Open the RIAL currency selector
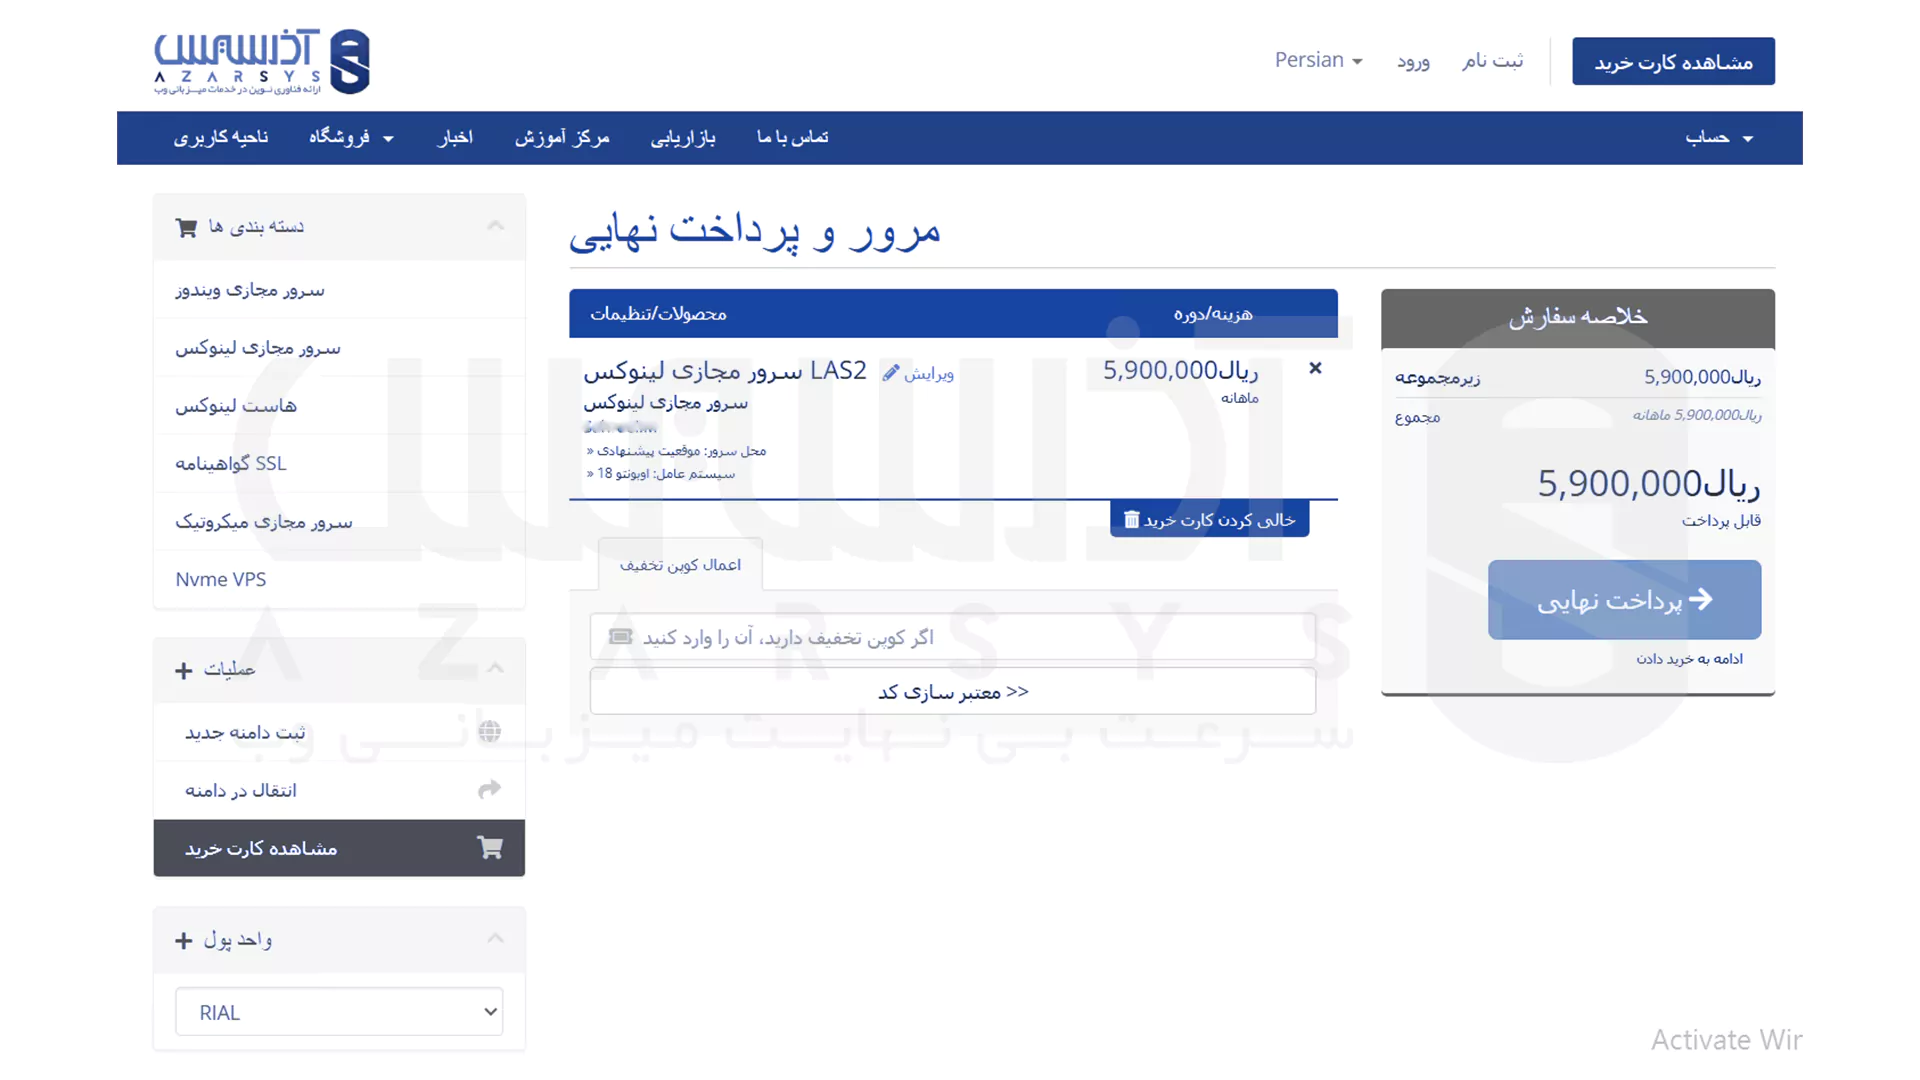1920x1080 pixels. [x=339, y=1011]
